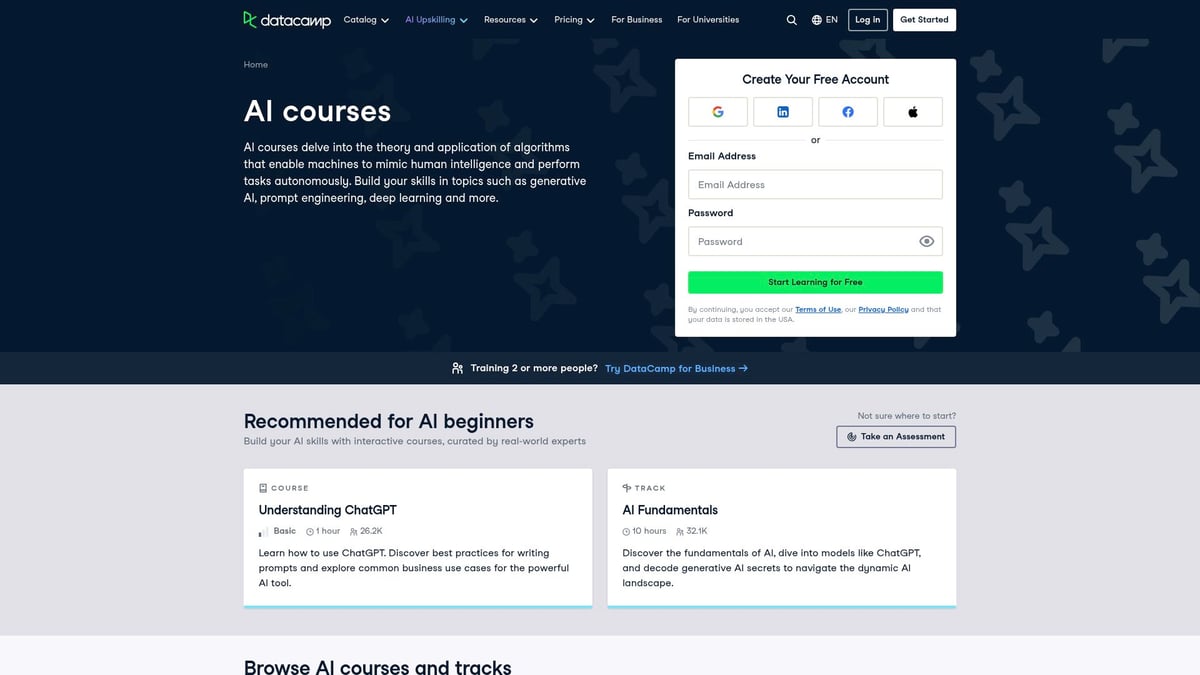The image size is (1200, 675).
Task: Open the Terms of Use link
Action: [x=818, y=310]
